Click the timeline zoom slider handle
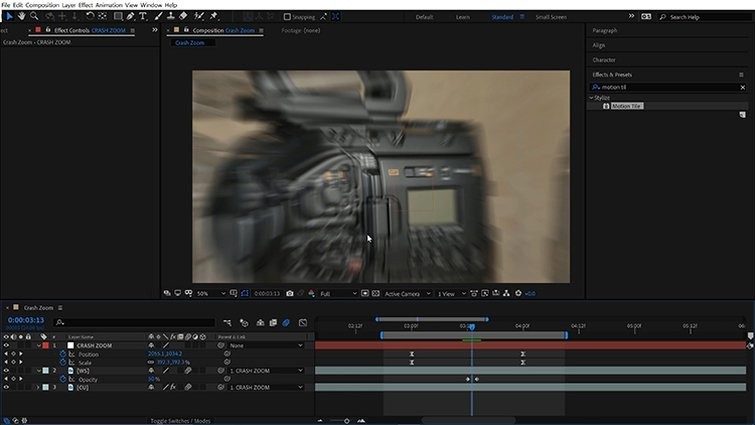 coord(347,421)
